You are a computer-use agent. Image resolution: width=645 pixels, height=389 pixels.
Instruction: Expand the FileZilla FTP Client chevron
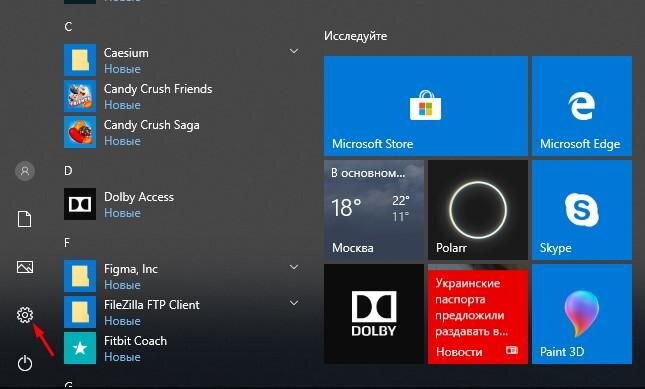pos(294,303)
